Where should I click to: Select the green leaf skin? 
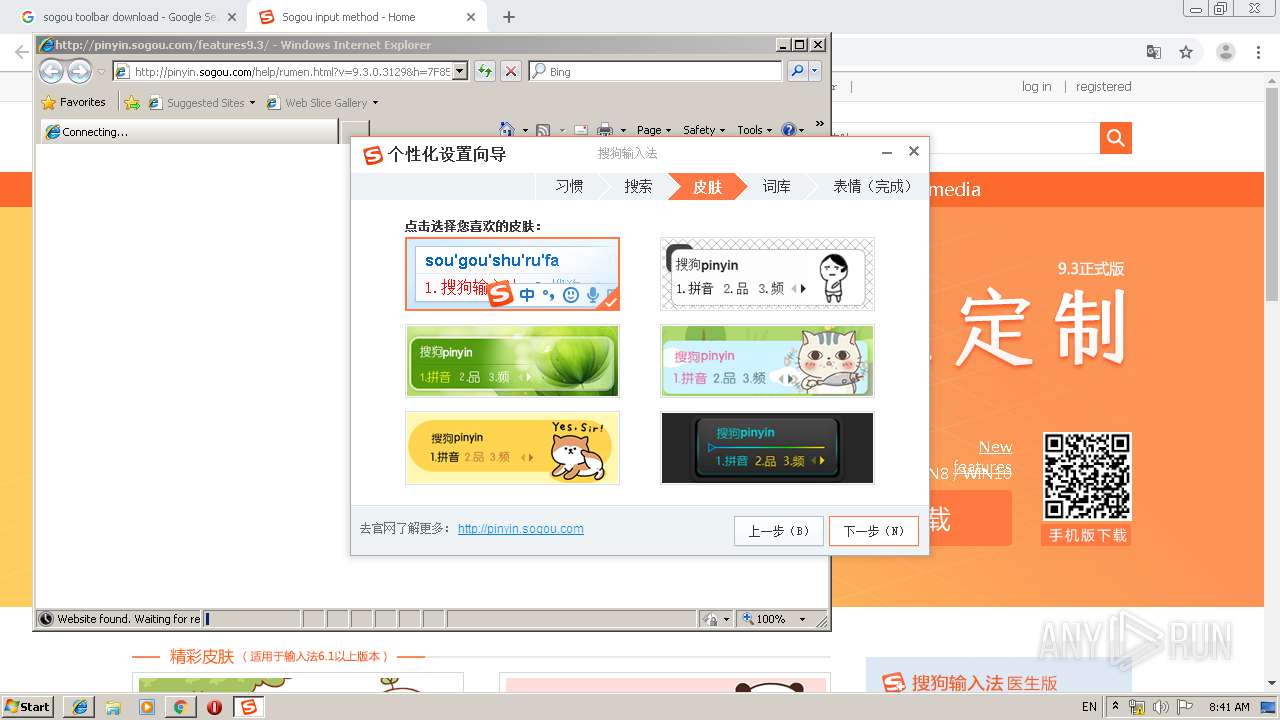512,361
